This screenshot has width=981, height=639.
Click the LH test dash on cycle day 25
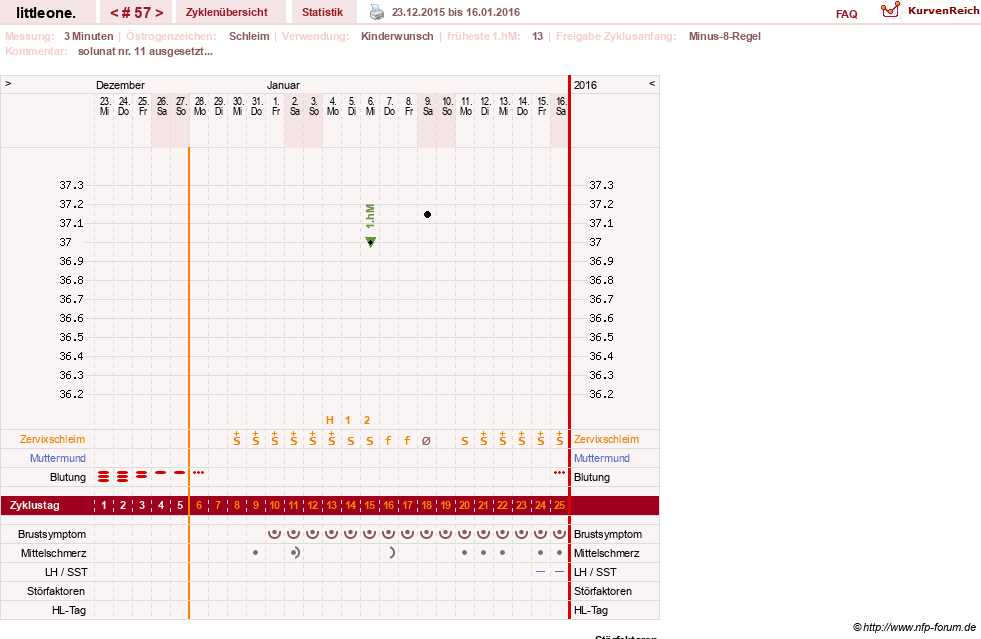[x=559, y=571]
